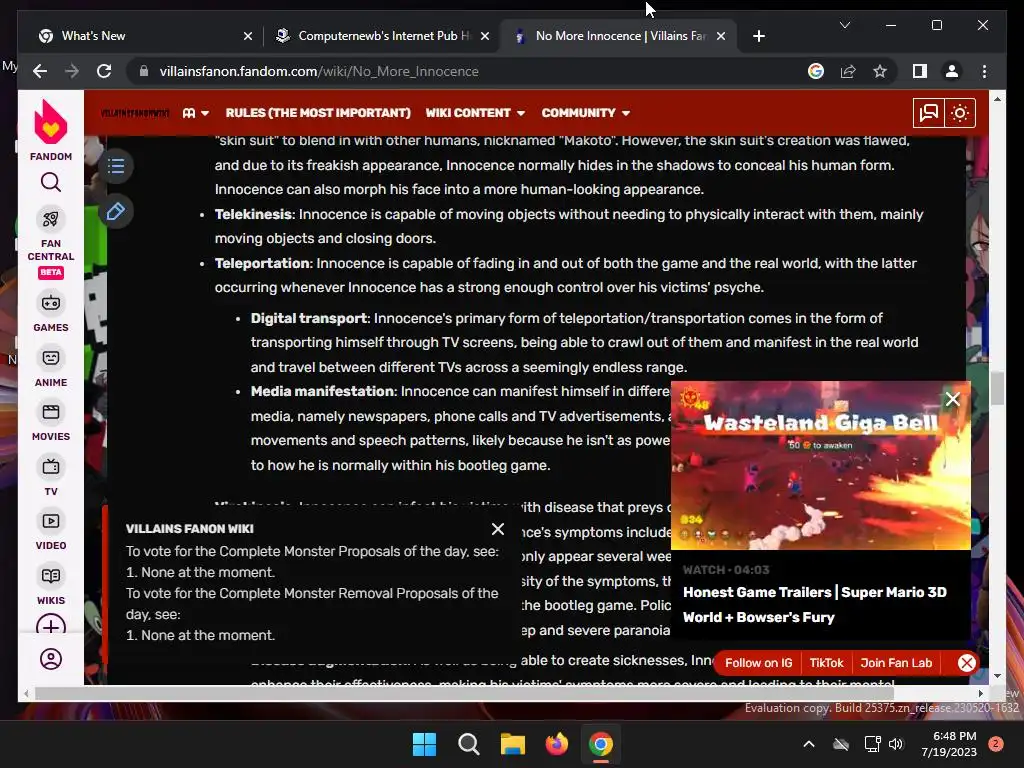
Task: View site info lock icon
Action: point(144,71)
